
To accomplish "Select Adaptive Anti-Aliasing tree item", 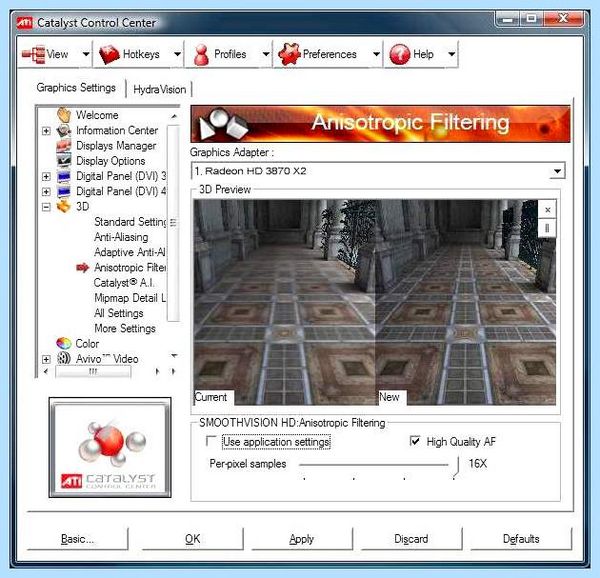I will tap(130, 252).
